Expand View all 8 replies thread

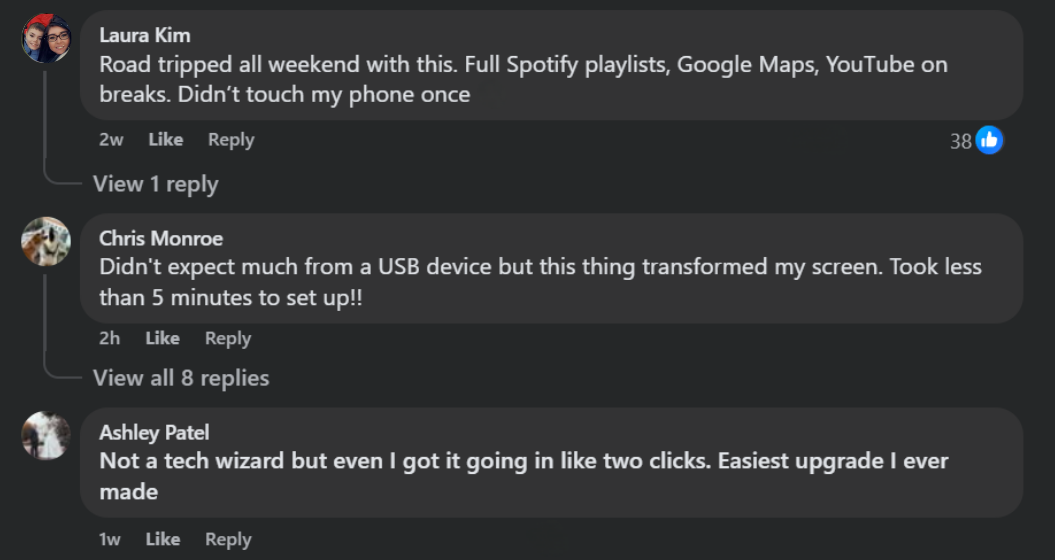pyautogui.click(x=180, y=378)
